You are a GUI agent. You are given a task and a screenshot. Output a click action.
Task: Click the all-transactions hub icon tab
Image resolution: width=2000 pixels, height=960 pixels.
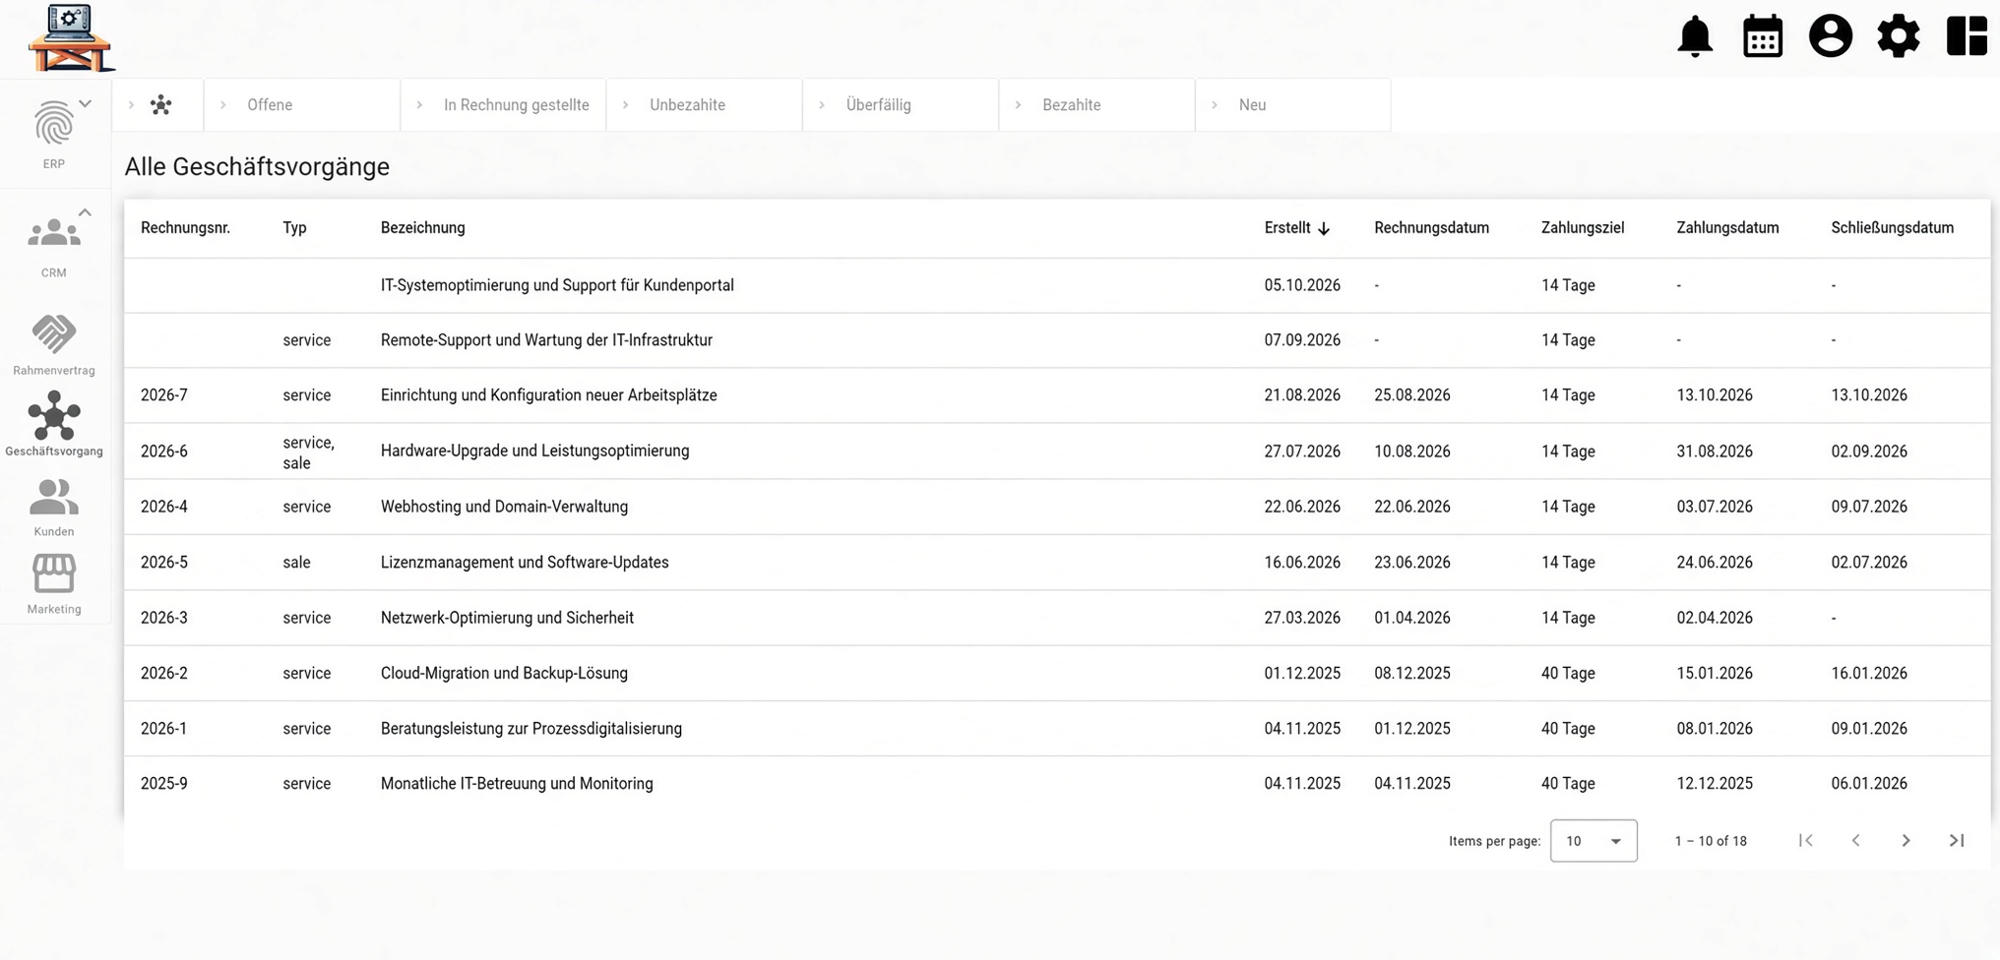pos(161,105)
